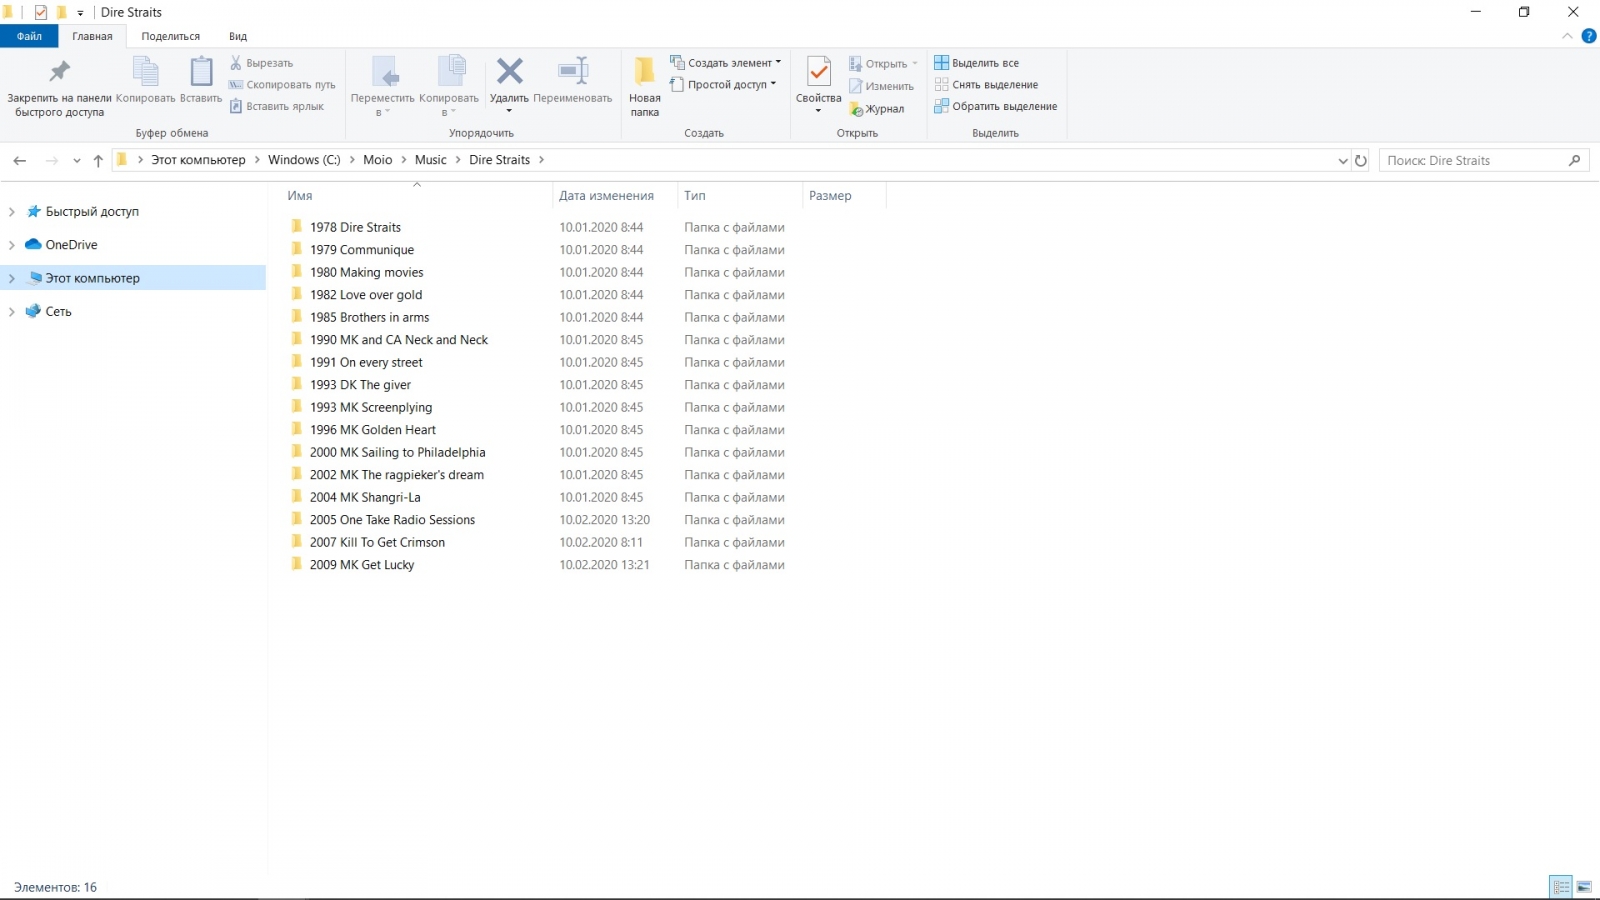Open the Share ribbon tab
Image resolution: width=1600 pixels, height=900 pixels.
(170, 36)
